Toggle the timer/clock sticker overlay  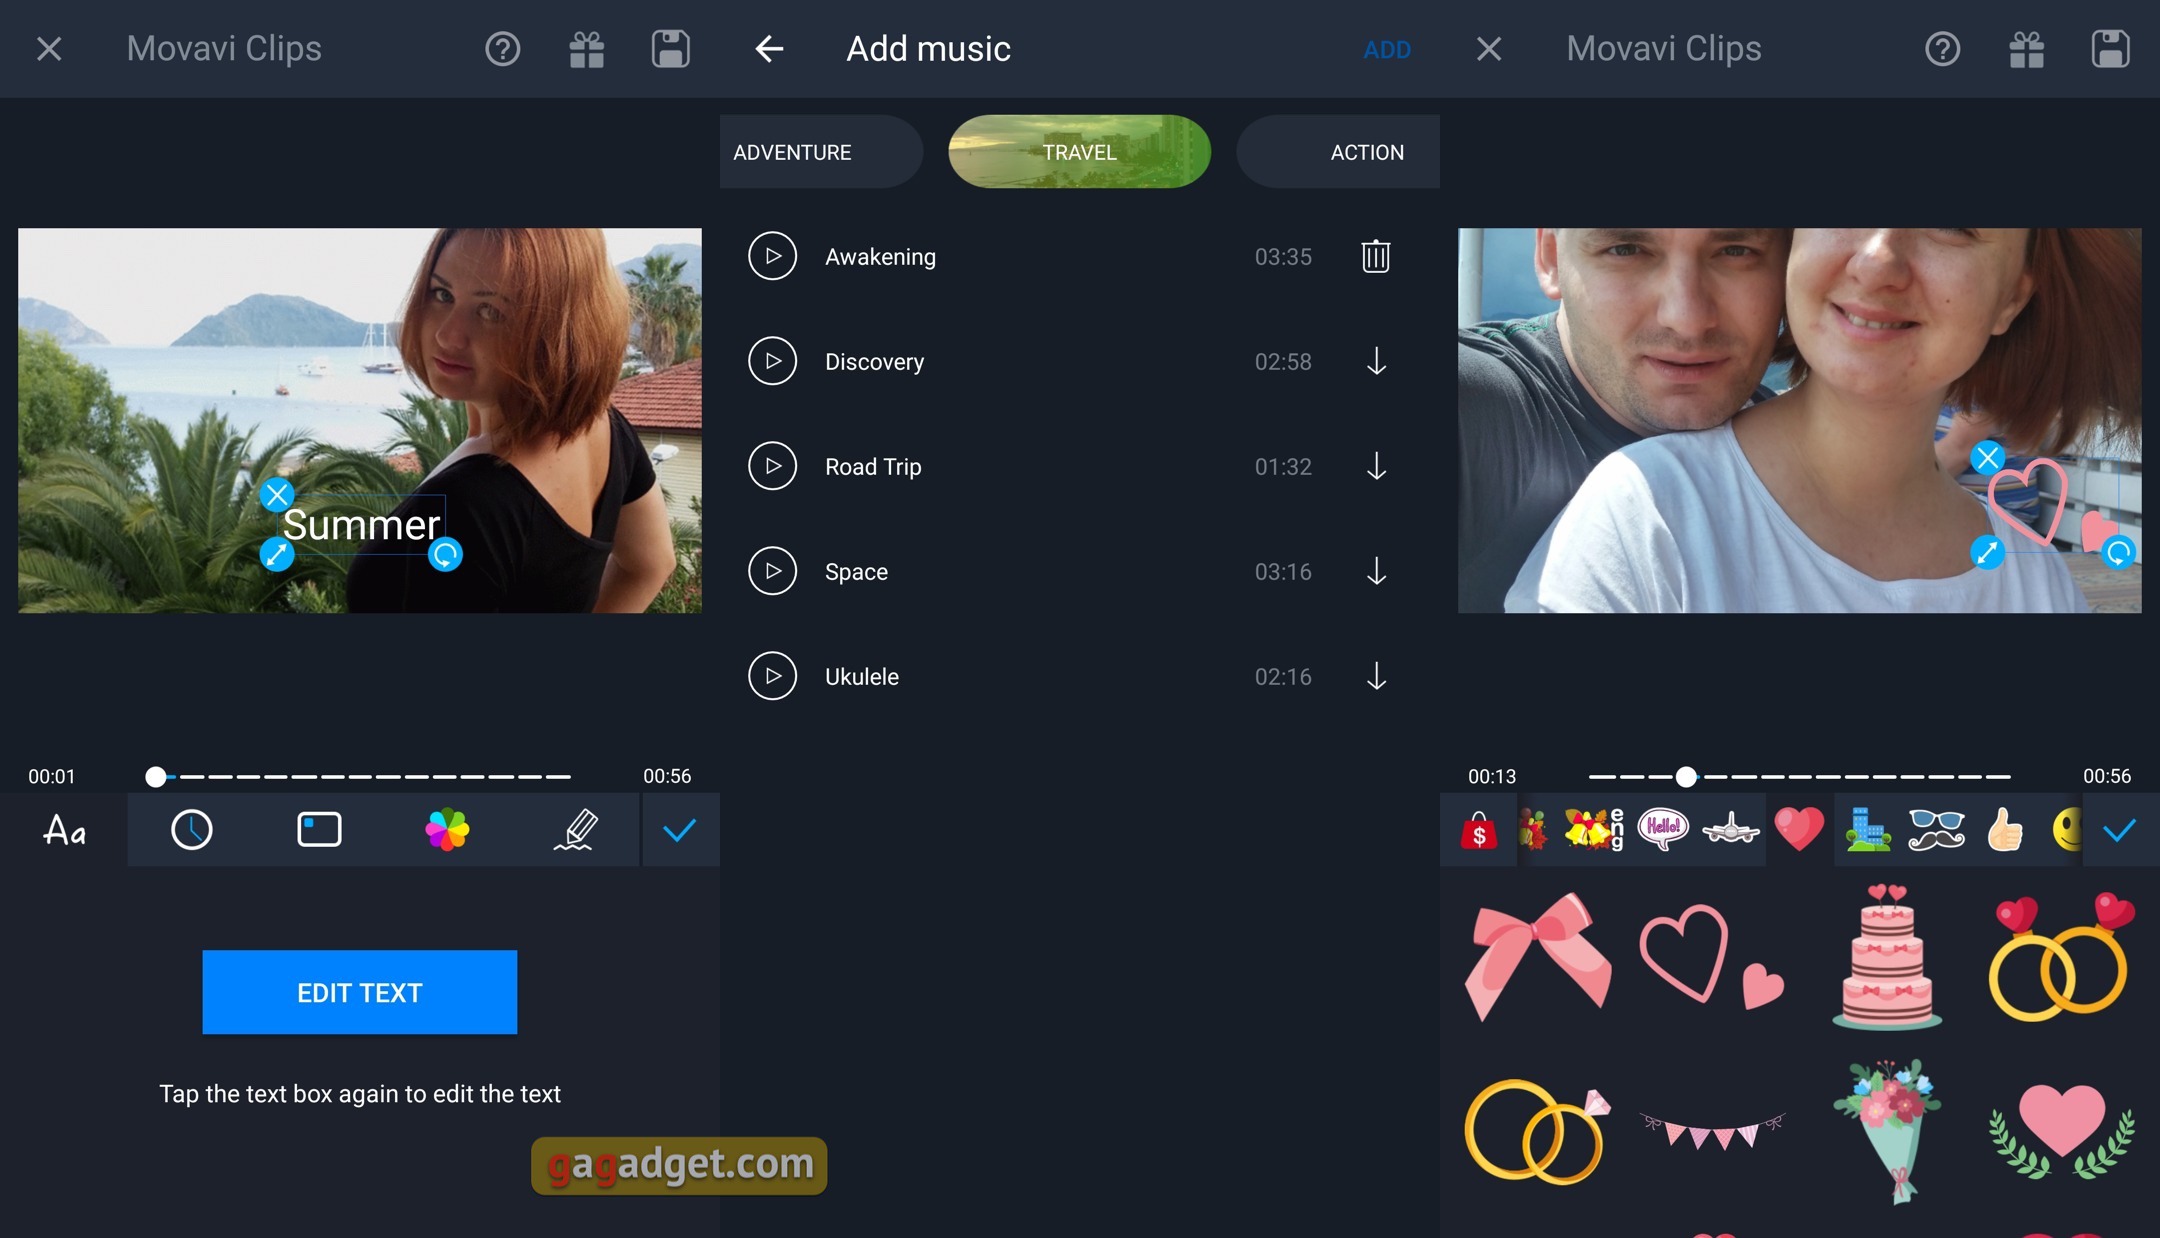click(193, 829)
